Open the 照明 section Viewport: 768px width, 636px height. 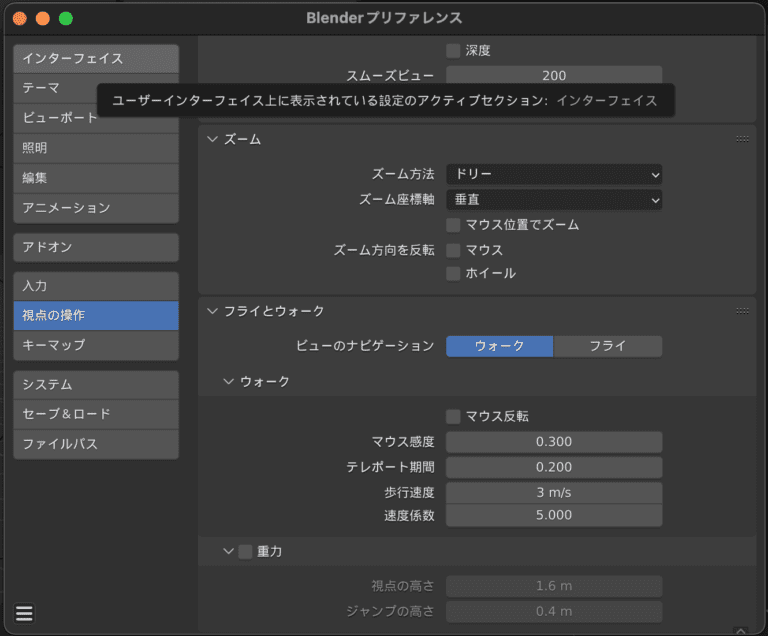pyautogui.click(x=96, y=148)
